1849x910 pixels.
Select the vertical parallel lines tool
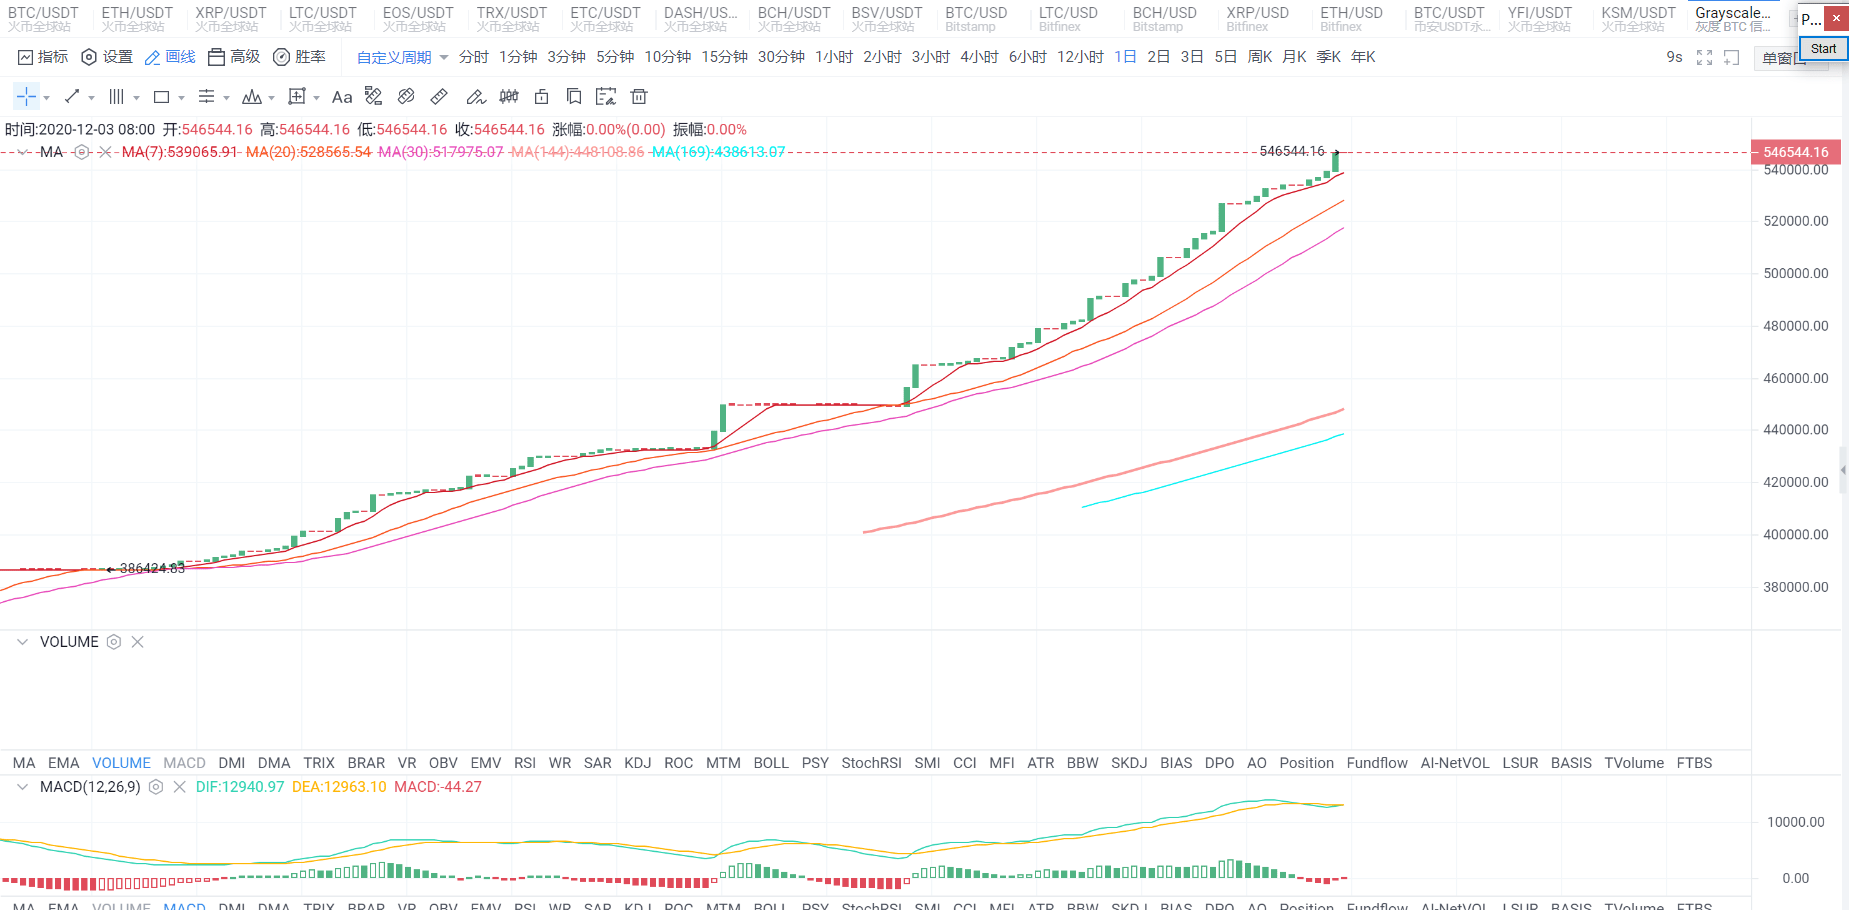[116, 97]
